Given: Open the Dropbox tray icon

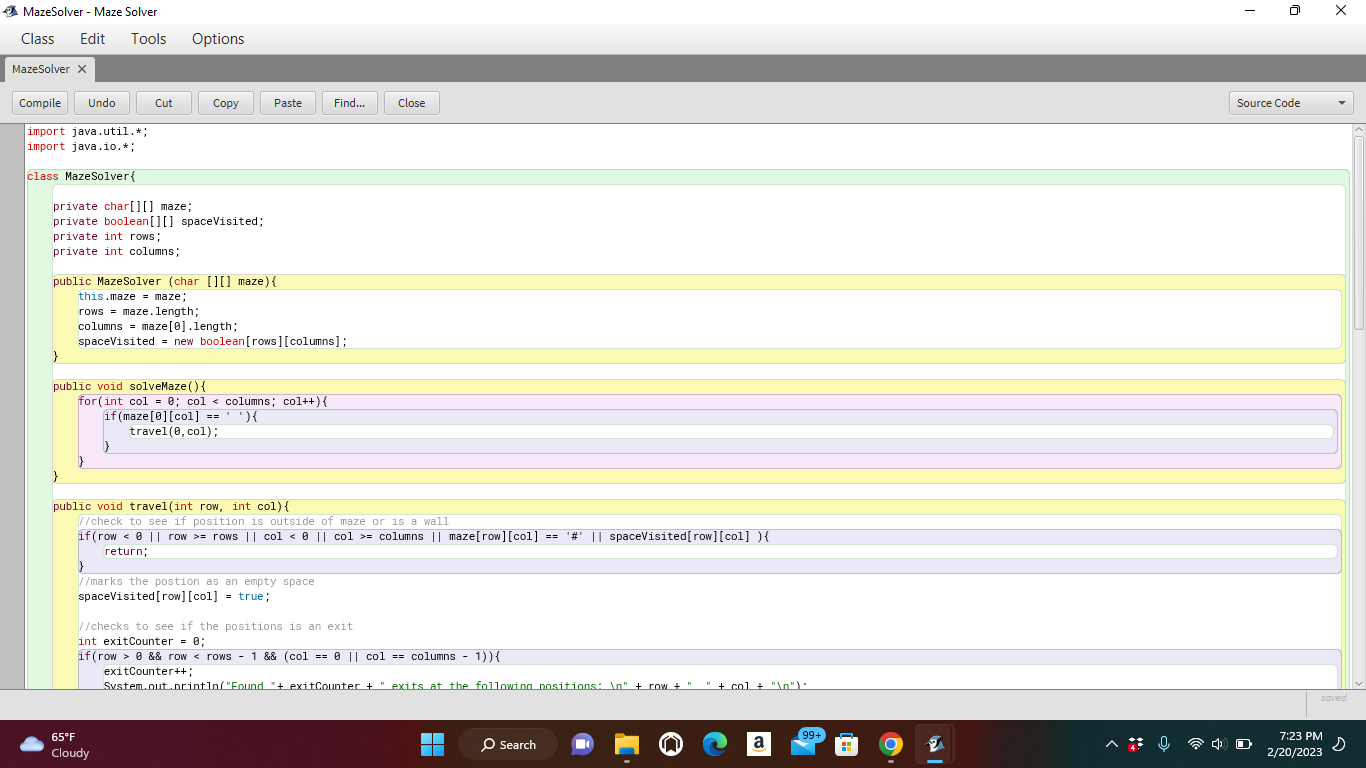Looking at the screenshot, I should pyautogui.click(x=1135, y=744).
